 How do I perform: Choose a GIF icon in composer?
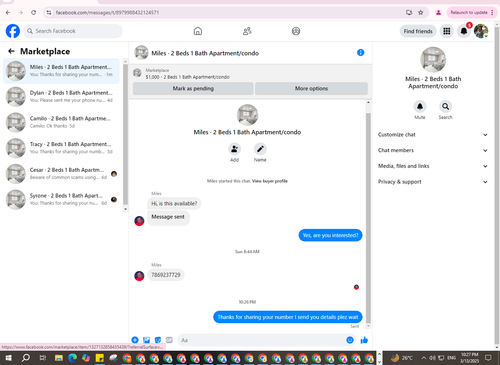tap(169, 340)
